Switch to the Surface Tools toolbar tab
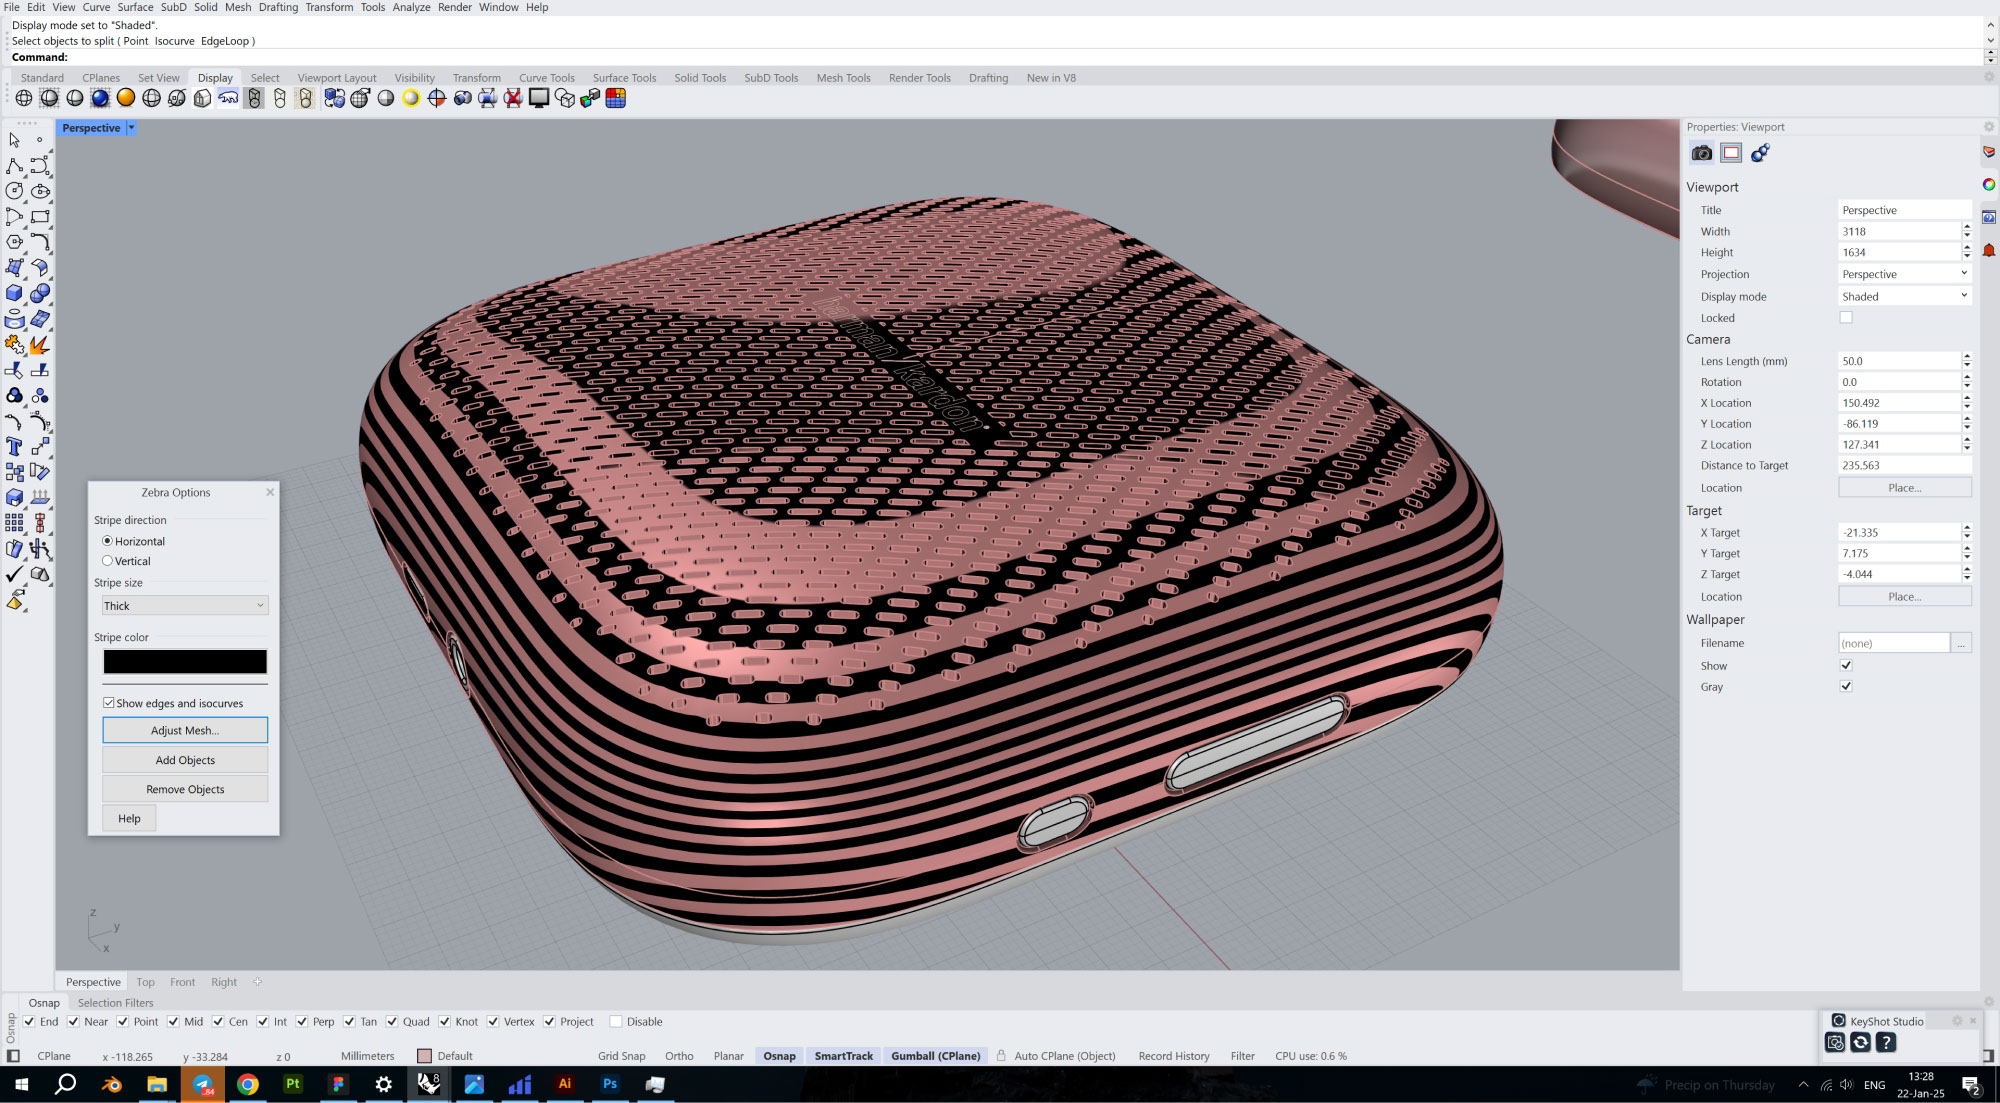This screenshot has width=2000, height=1103. [x=624, y=78]
